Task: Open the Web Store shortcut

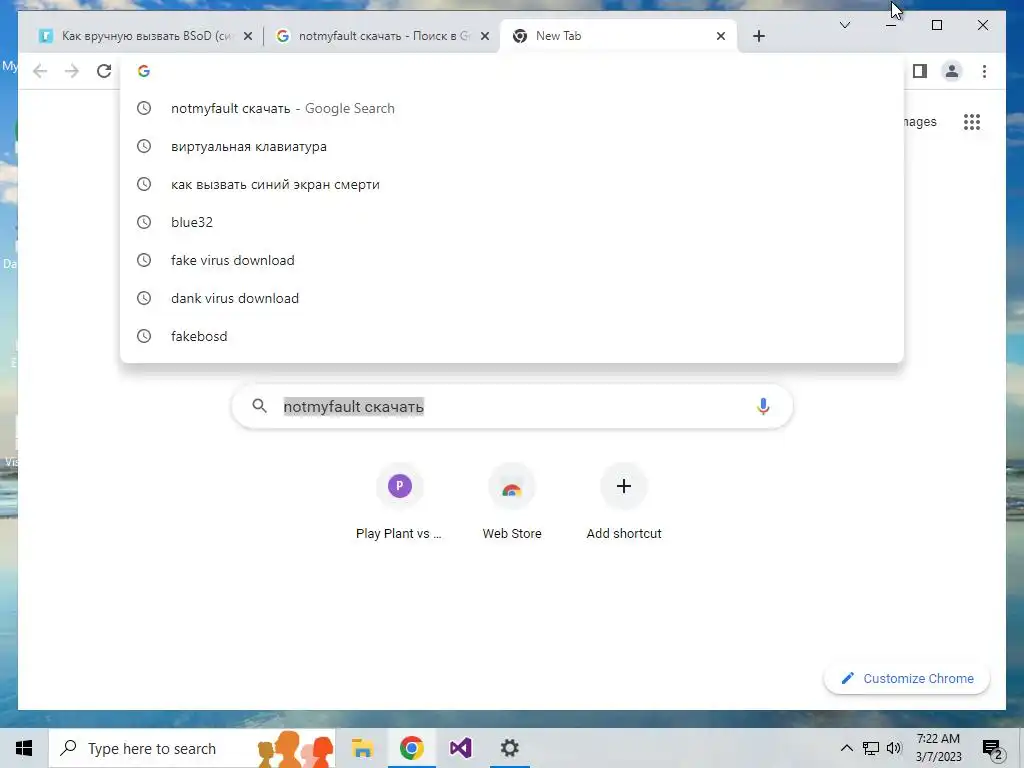Action: [x=512, y=503]
